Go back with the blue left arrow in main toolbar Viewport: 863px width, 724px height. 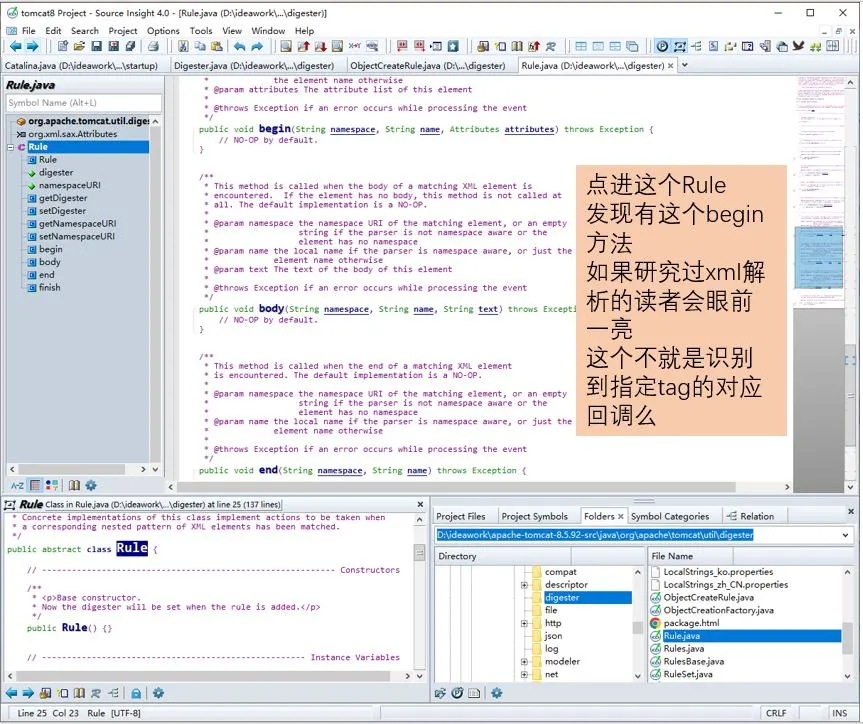[x=15, y=46]
